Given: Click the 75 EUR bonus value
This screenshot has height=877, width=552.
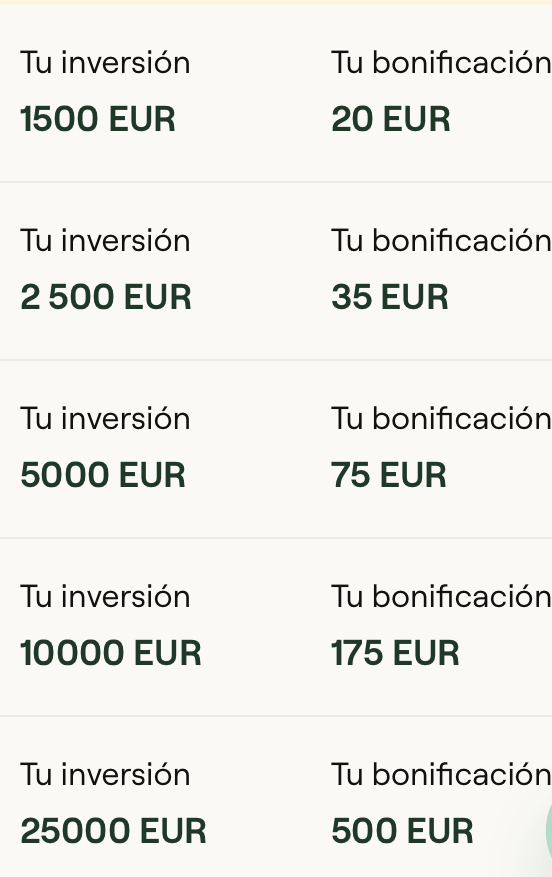Looking at the screenshot, I should click(389, 475).
